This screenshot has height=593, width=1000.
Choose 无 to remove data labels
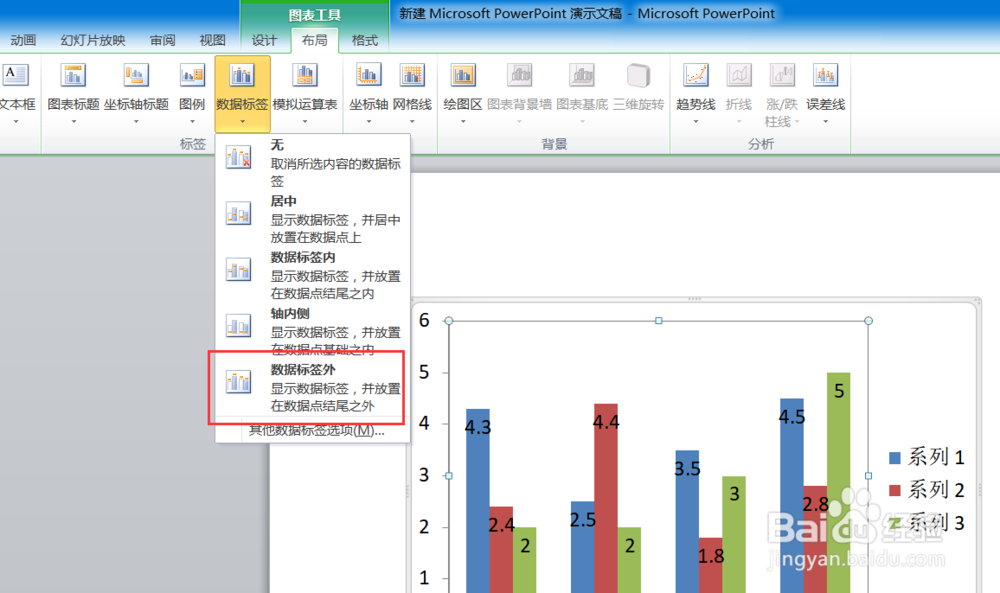tap(276, 145)
